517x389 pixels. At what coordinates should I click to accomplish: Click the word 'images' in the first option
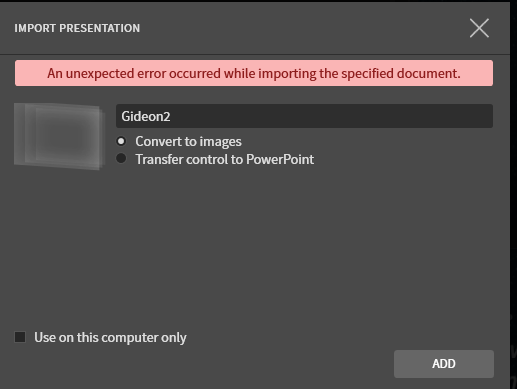tap(221, 142)
